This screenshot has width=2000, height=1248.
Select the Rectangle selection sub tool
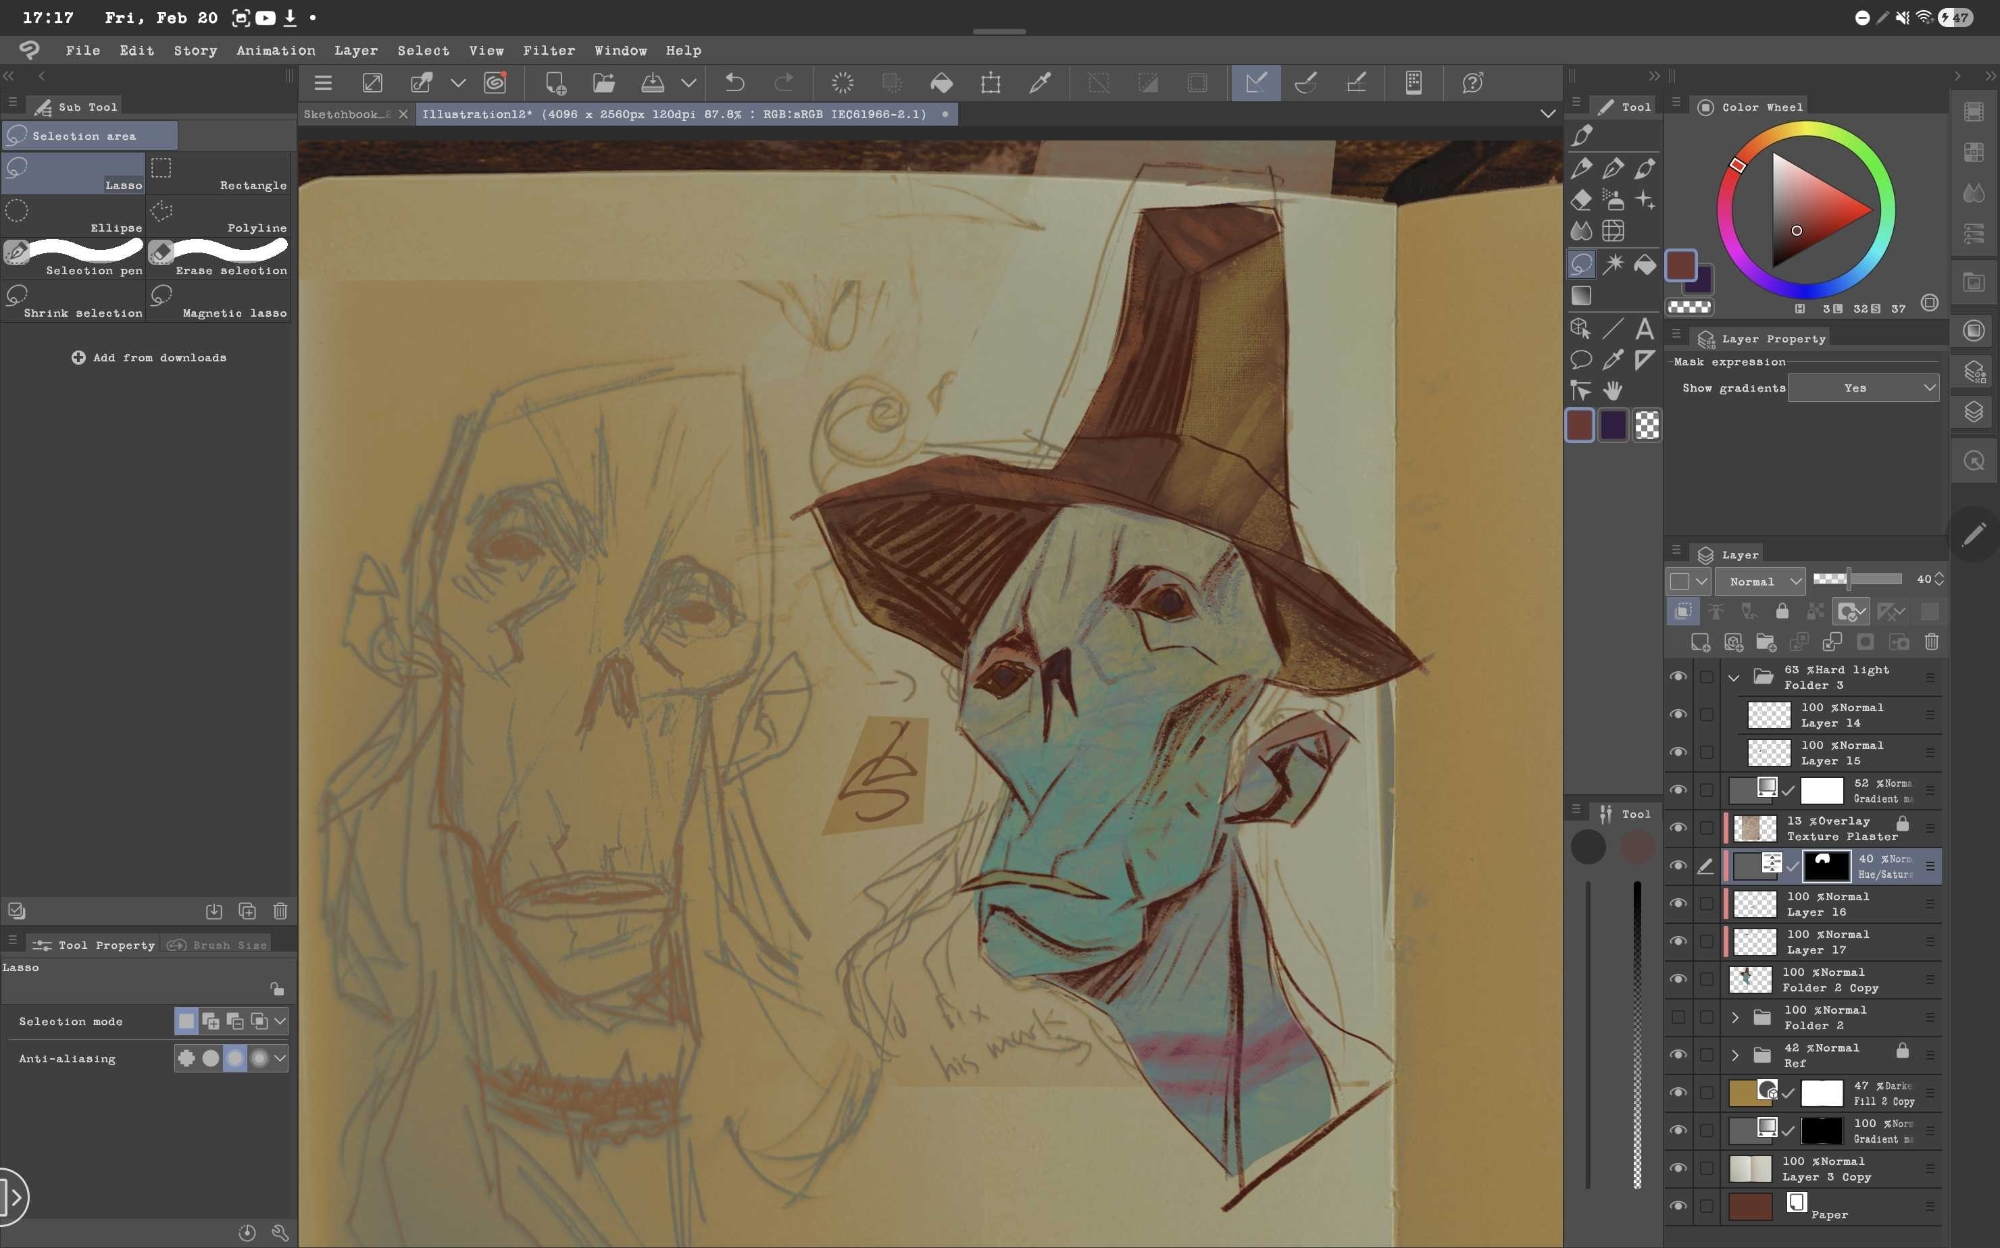click(x=219, y=172)
